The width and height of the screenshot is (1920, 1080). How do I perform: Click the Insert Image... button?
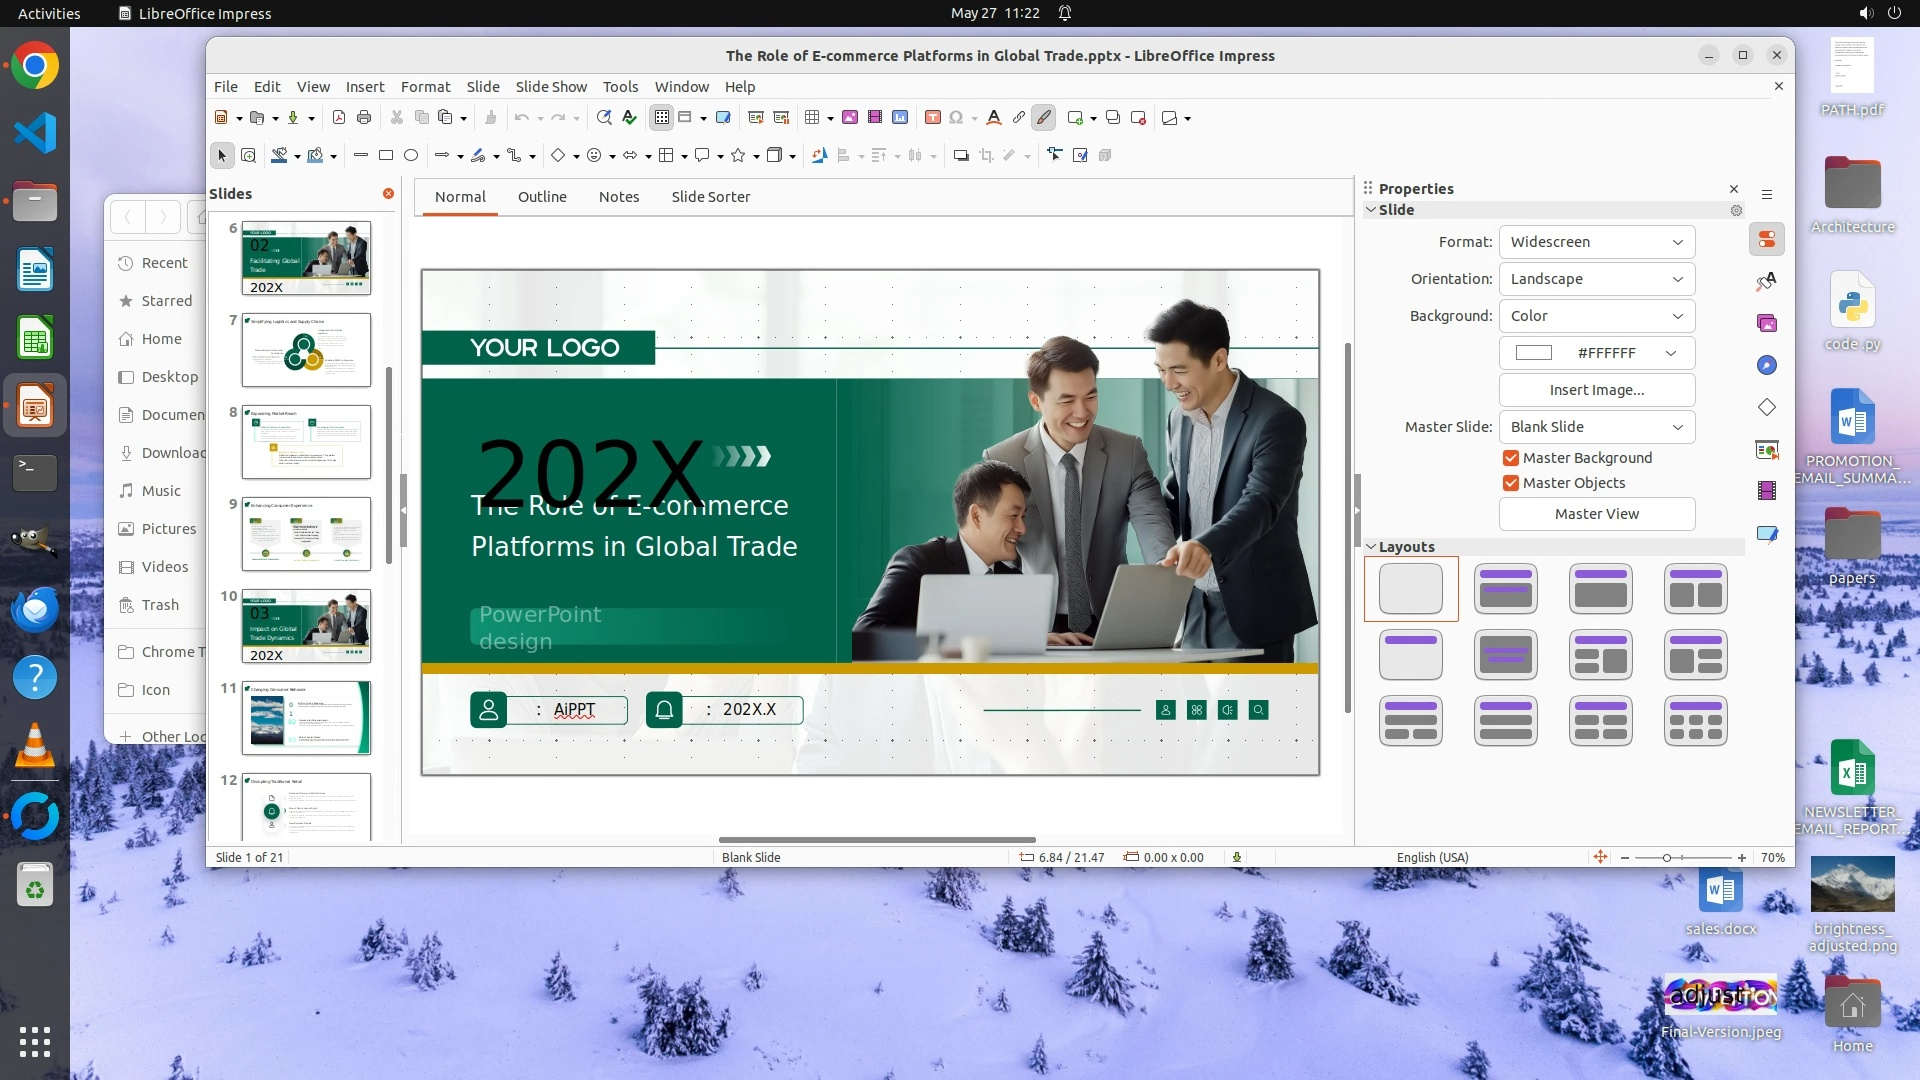click(x=1596, y=390)
